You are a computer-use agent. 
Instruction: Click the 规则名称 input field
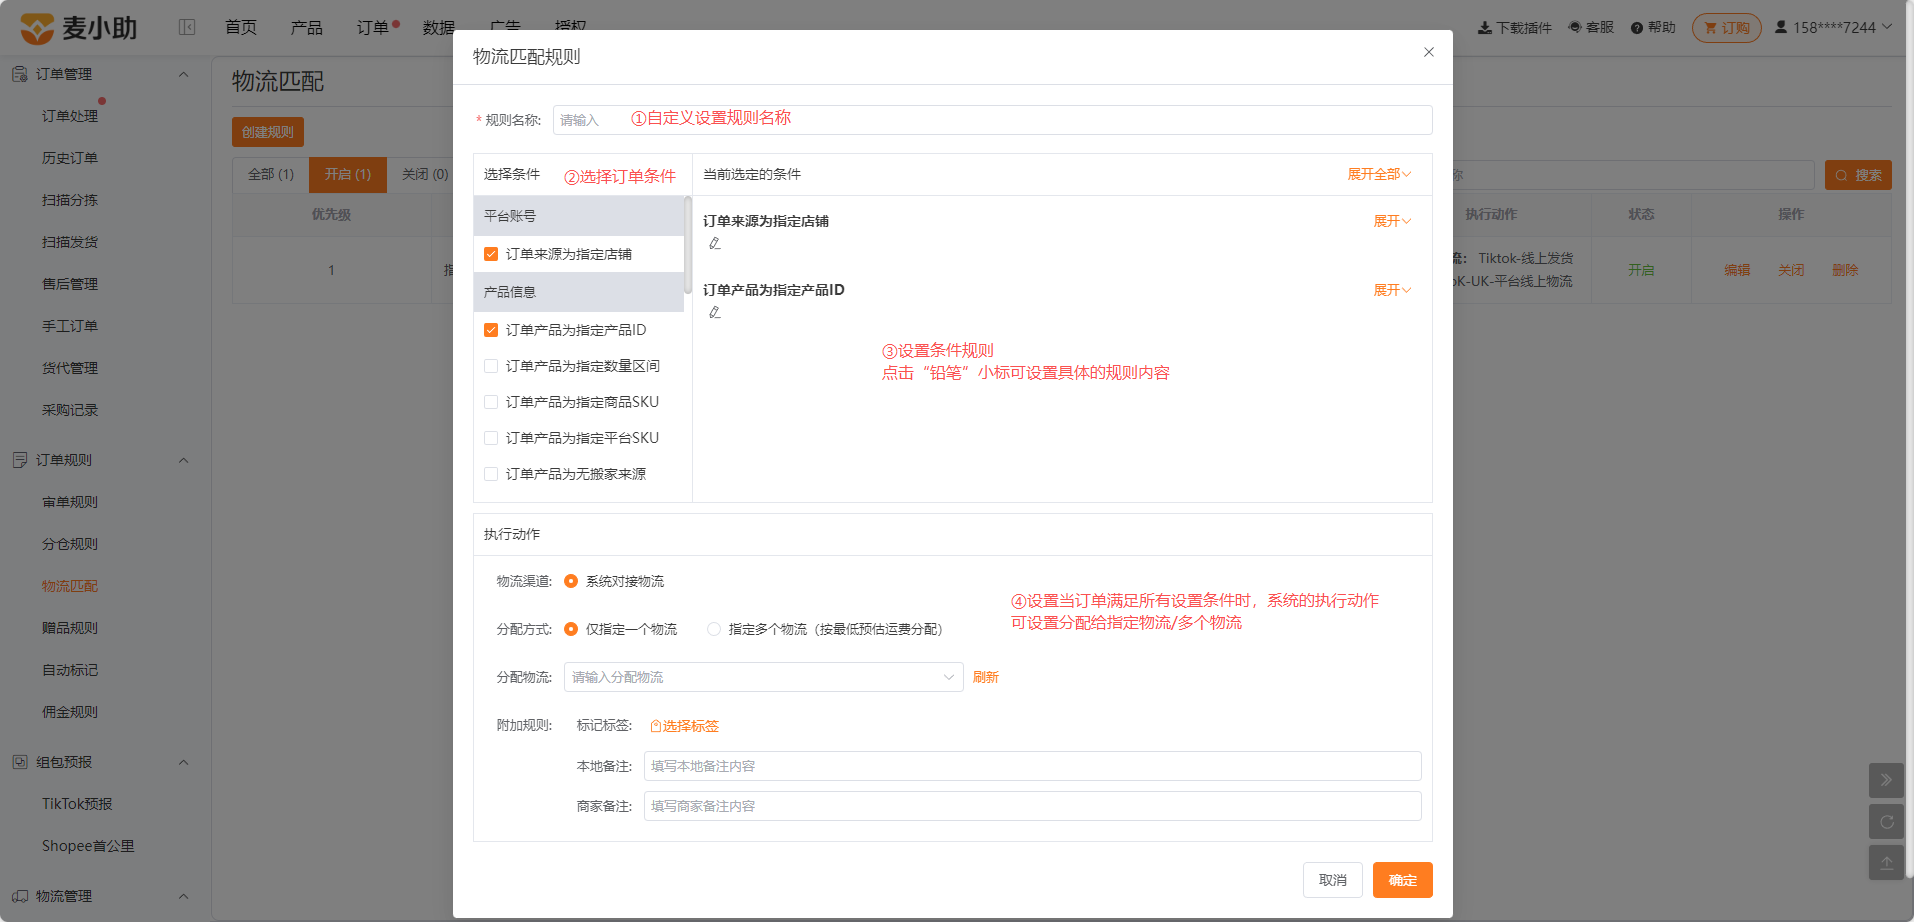(x=992, y=120)
